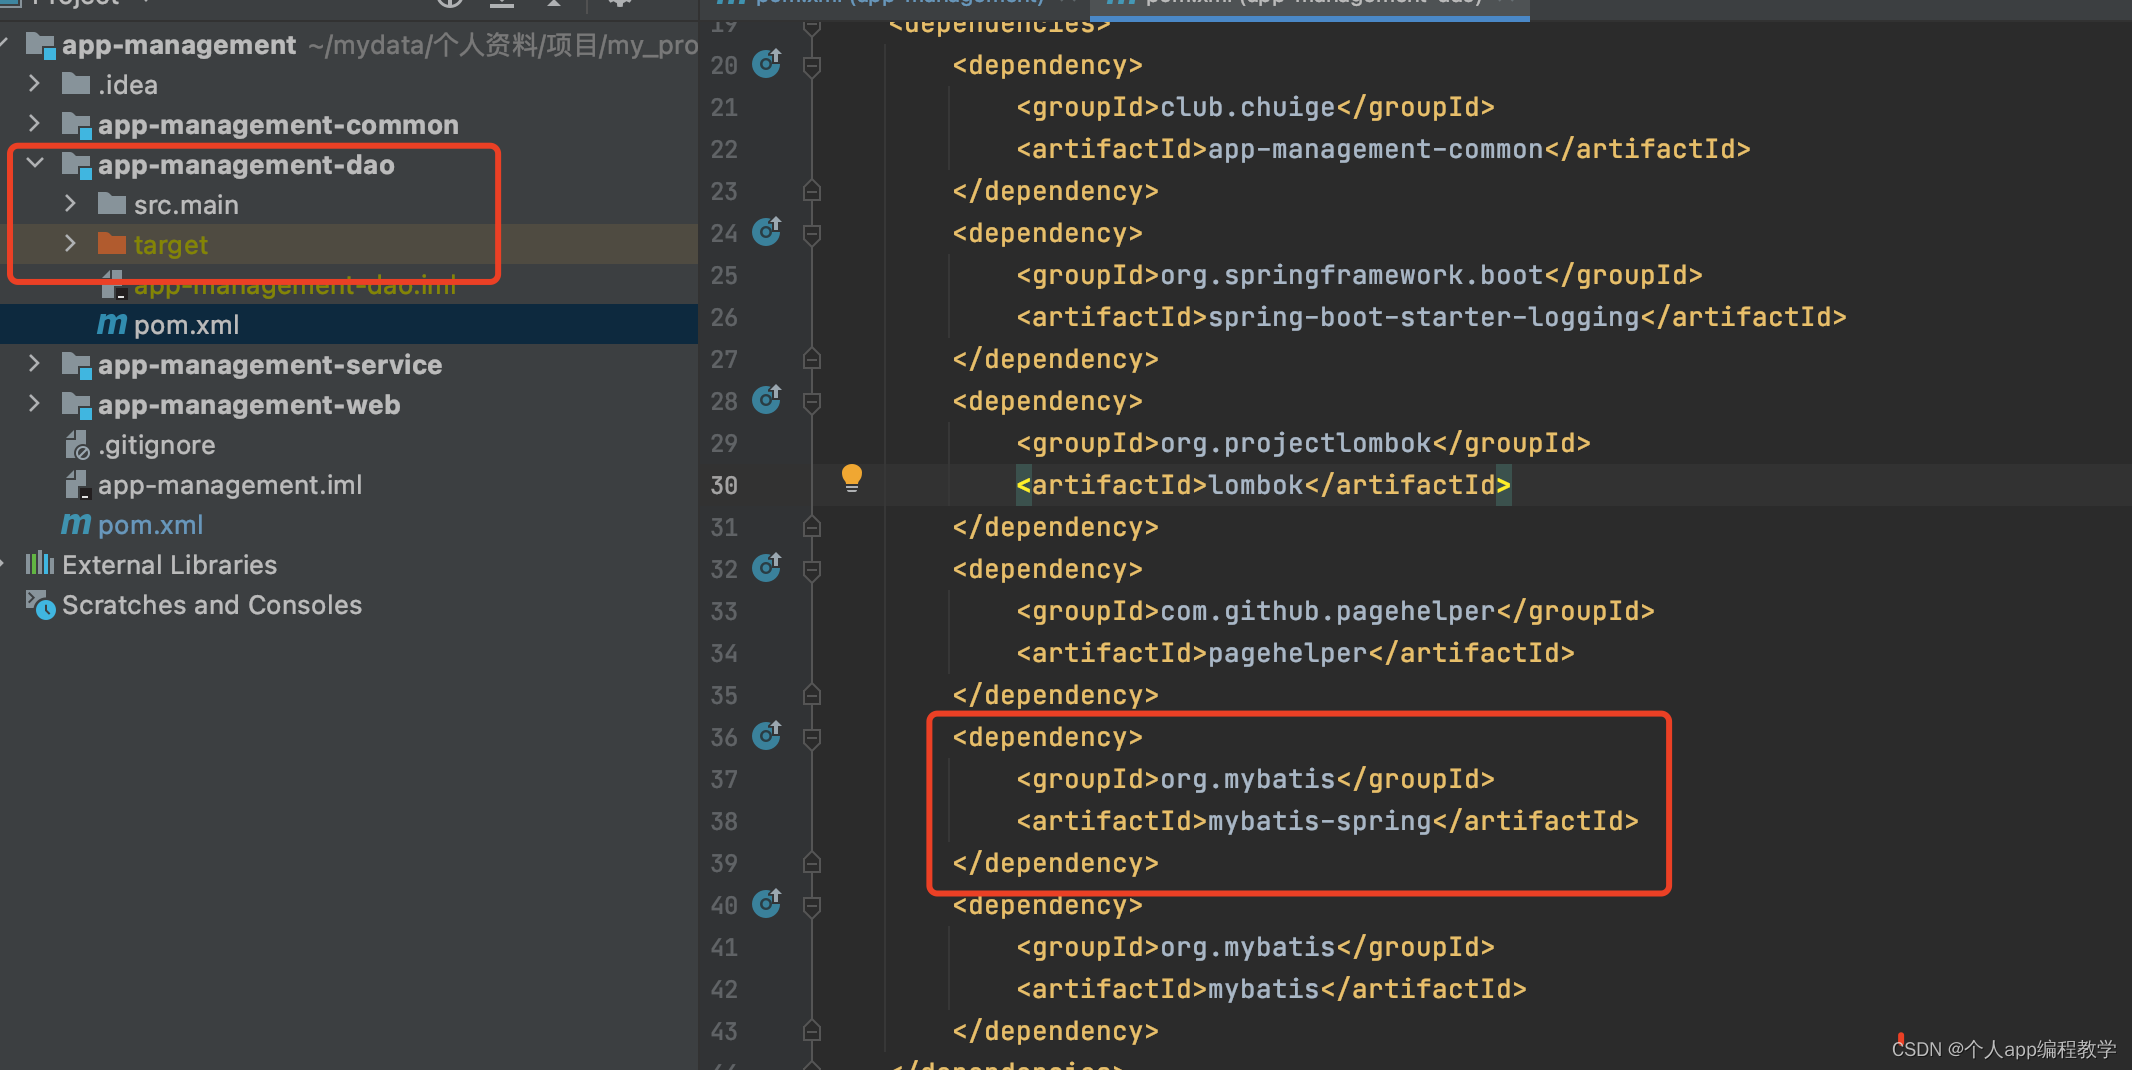The height and width of the screenshot is (1070, 2132).
Task: Select the app-management-web module
Action: [349, 405]
